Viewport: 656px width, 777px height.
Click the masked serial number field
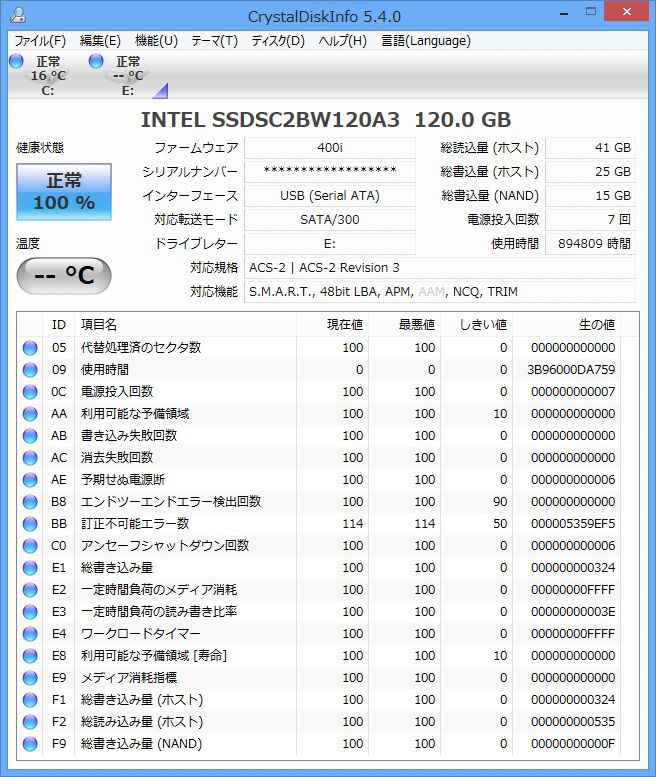pos(330,171)
